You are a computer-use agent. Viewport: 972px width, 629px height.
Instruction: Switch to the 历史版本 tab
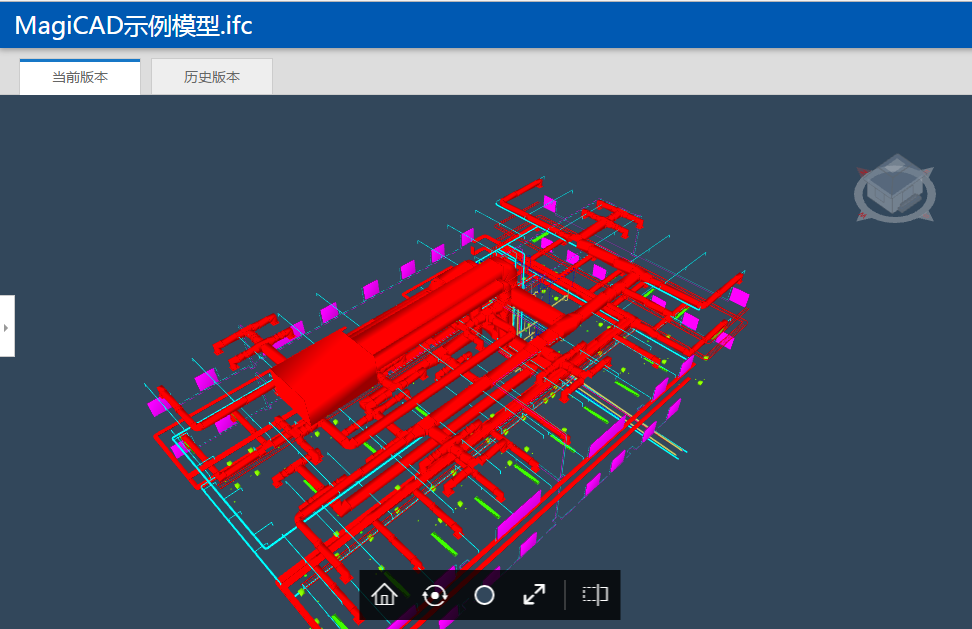[211, 76]
